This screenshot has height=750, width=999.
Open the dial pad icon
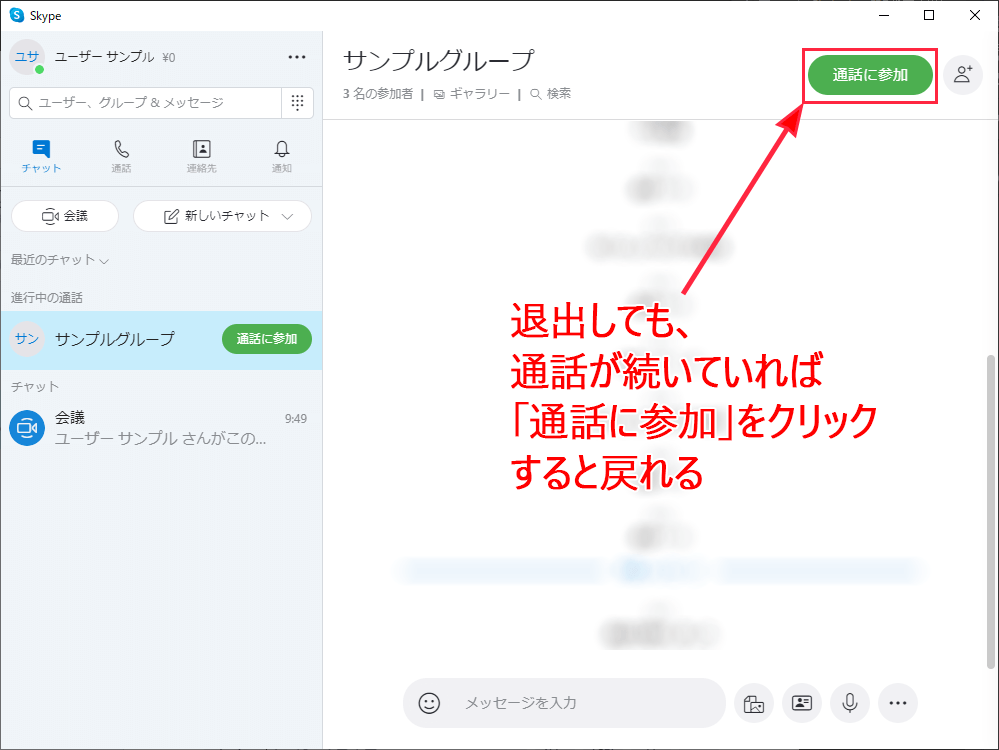click(297, 102)
